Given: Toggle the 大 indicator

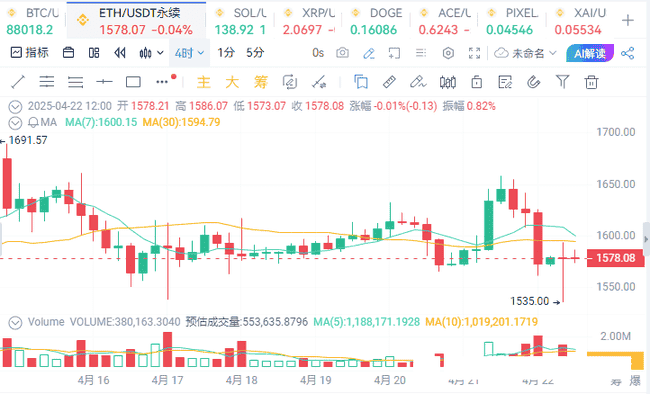Looking at the screenshot, I should click(x=232, y=82).
